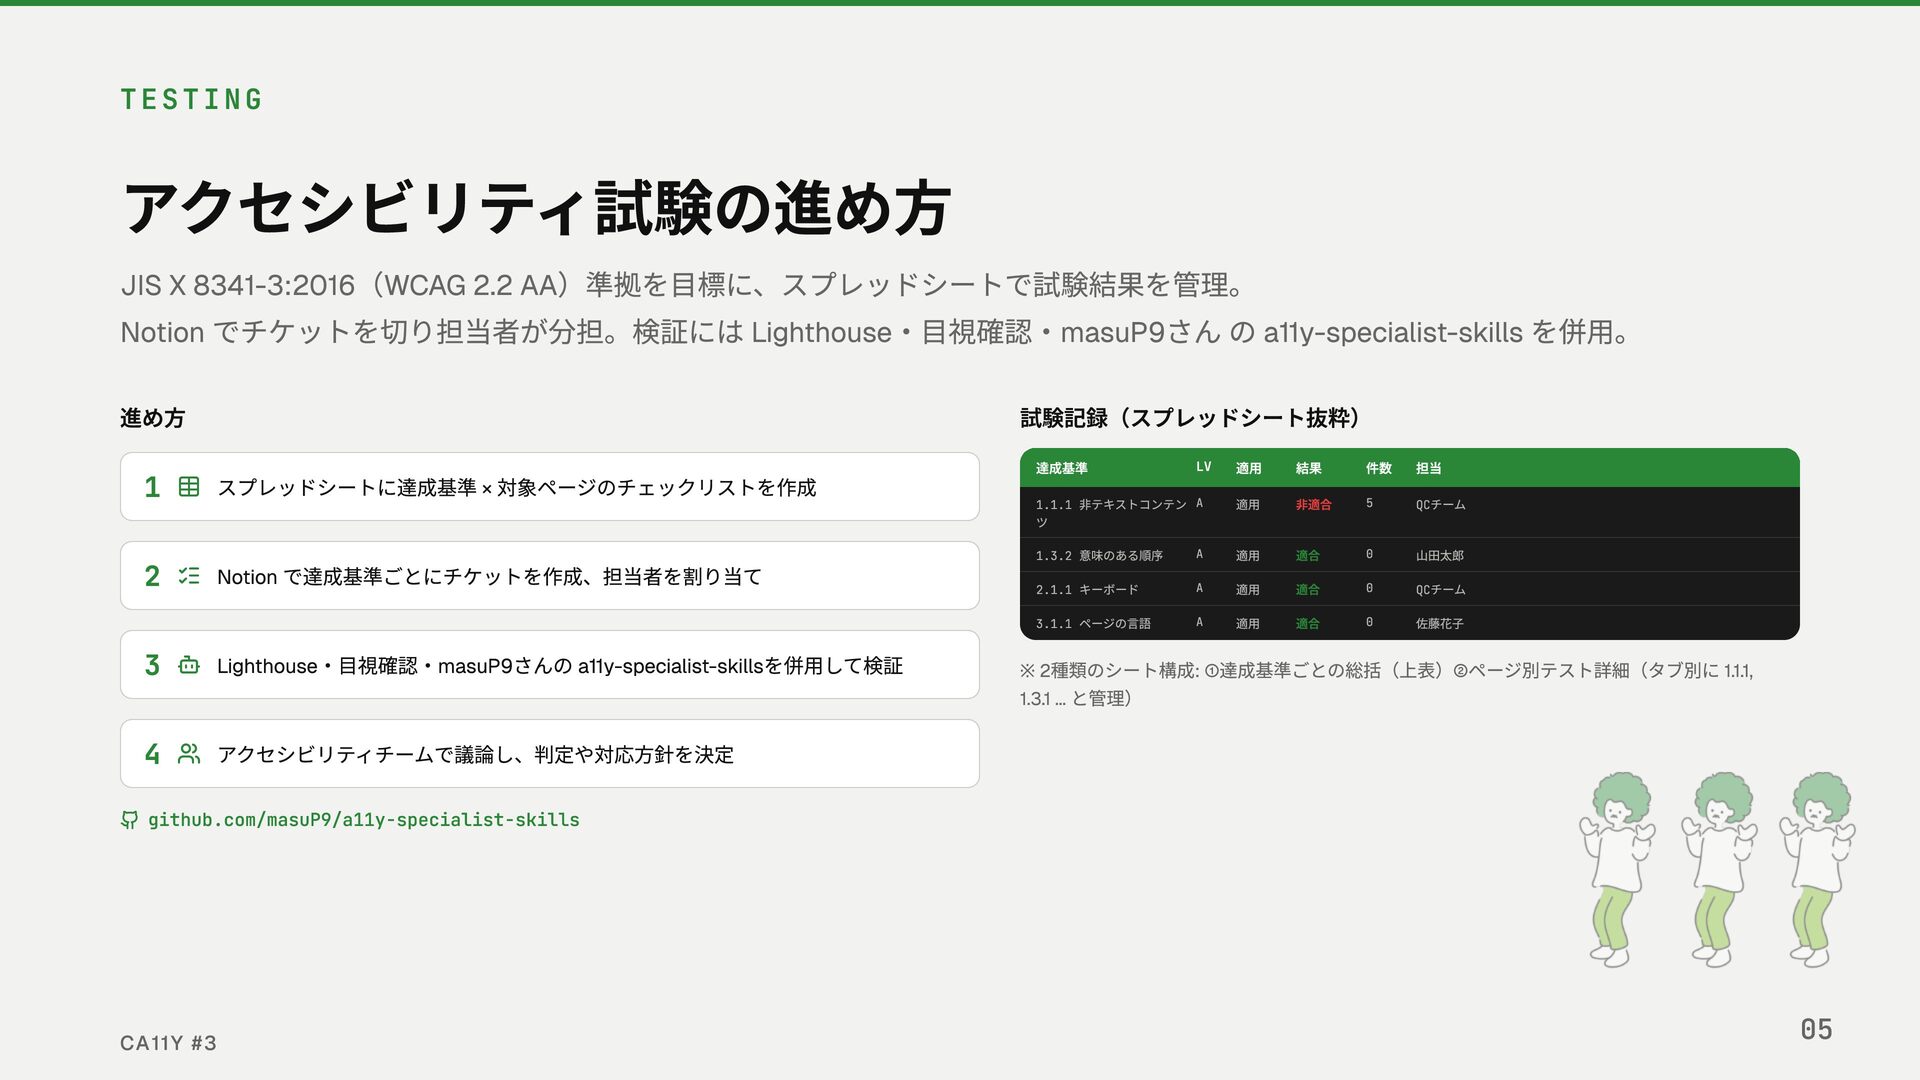Image resolution: width=1920 pixels, height=1080 pixels.
Task: Click the 佐藤花子 assignee cell
Action: coord(1439,623)
